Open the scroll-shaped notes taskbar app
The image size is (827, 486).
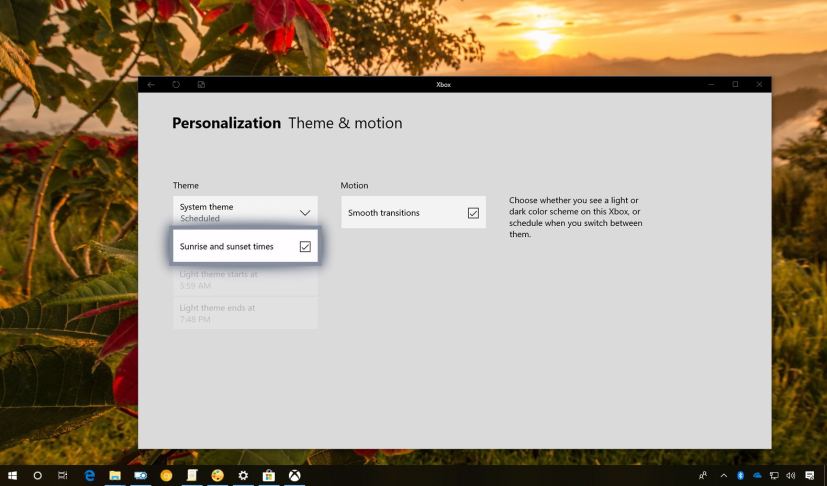[x=192, y=475]
